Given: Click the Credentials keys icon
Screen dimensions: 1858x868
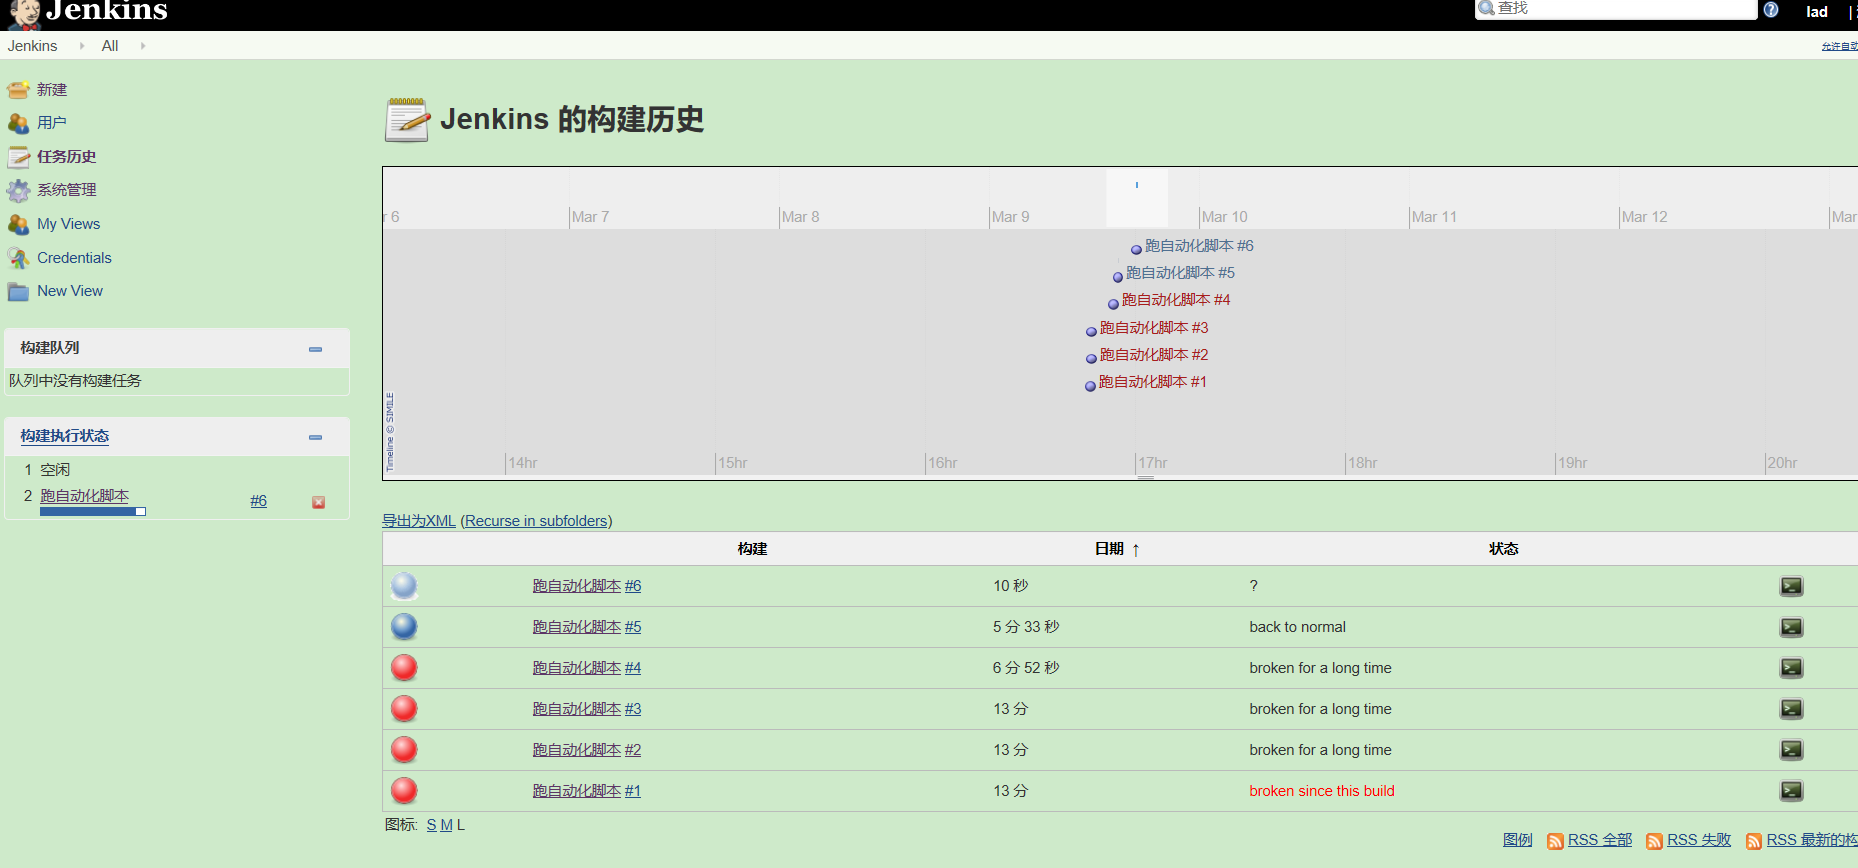Looking at the screenshot, I should [18, 258].
